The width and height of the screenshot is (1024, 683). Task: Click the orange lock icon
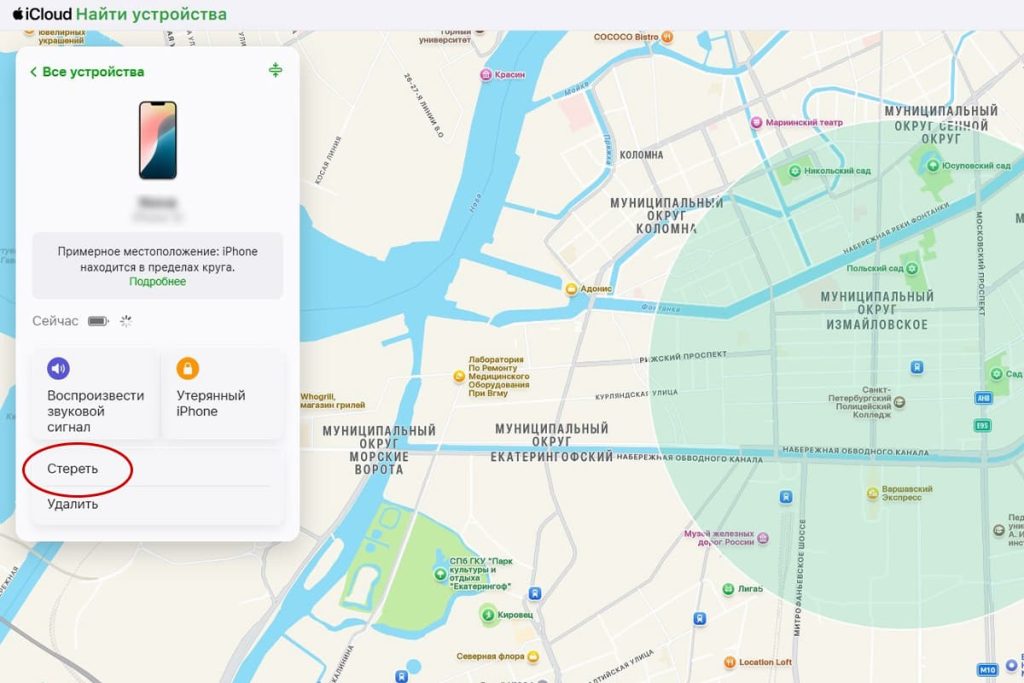[187, 368]
